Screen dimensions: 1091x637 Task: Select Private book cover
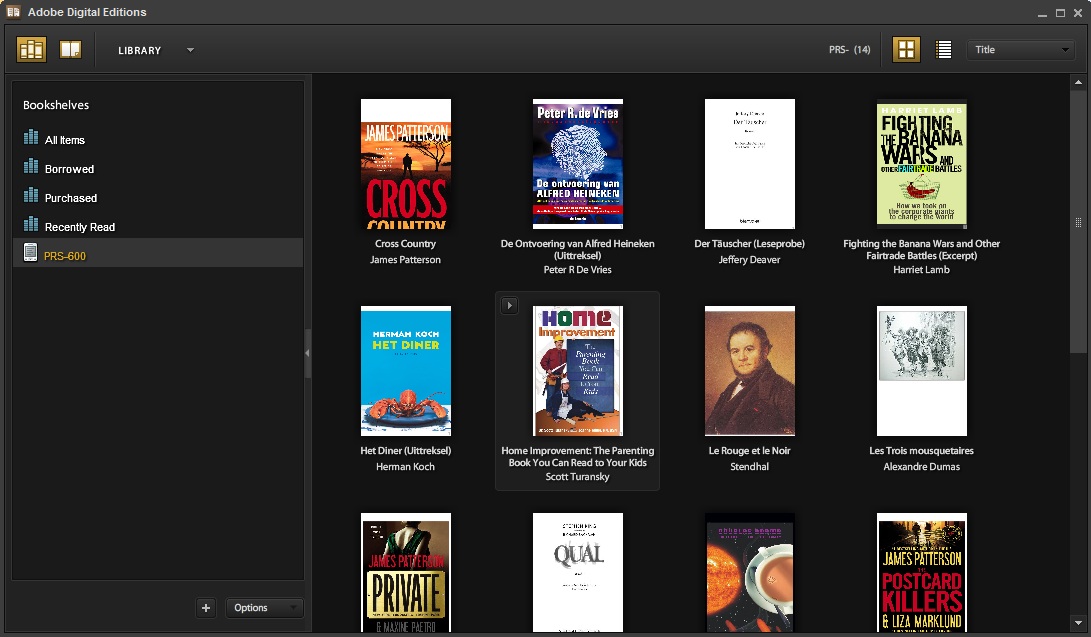pyautogui.click(x=406, y=572)
